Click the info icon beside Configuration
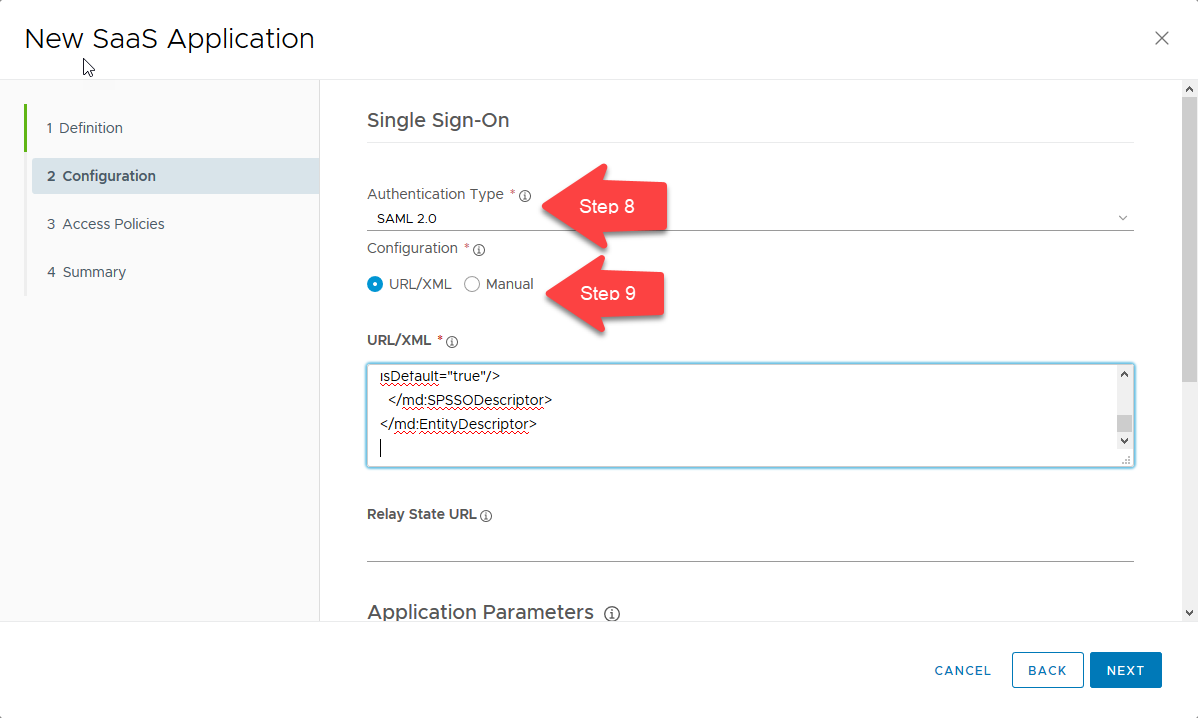 pyautogui.click(x=479, y=249)
